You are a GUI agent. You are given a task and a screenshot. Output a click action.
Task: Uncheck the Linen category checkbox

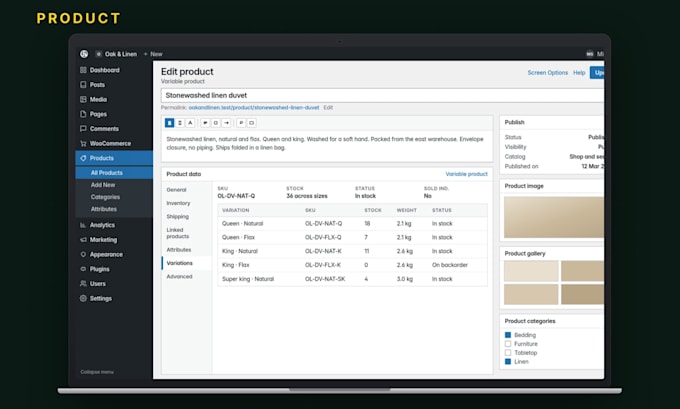(x=508, y=362)
